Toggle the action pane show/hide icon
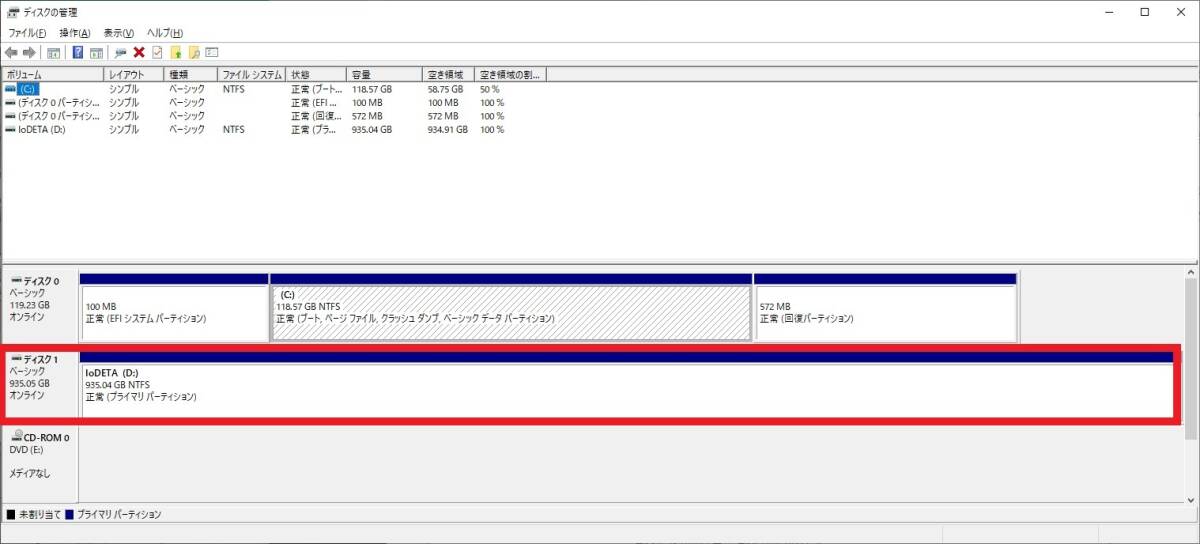Image resolution: width=1200 pixels, height=544 pixels. [97, 52]
